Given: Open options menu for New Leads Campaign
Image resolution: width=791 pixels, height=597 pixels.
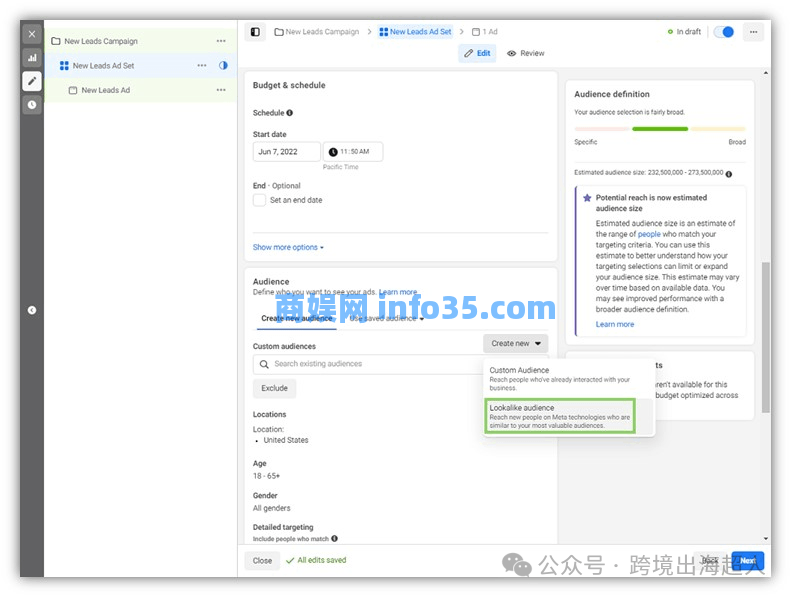Looking at the screenshot, I should coord(221,41).
